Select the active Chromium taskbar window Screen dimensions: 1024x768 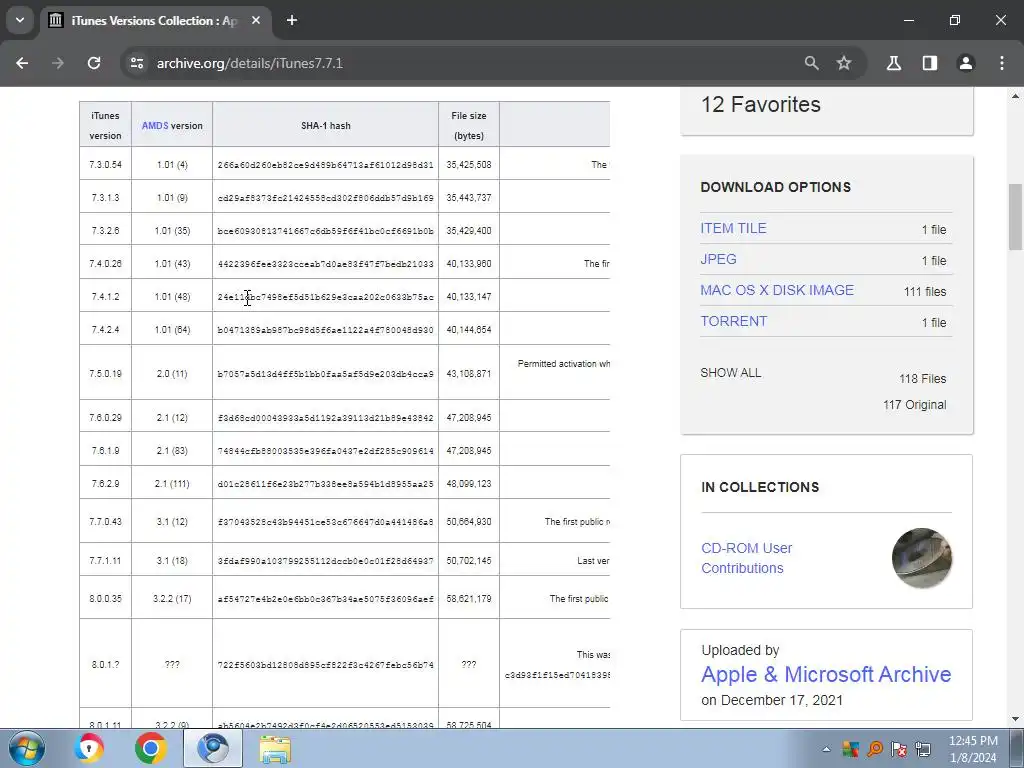point(213,748)
